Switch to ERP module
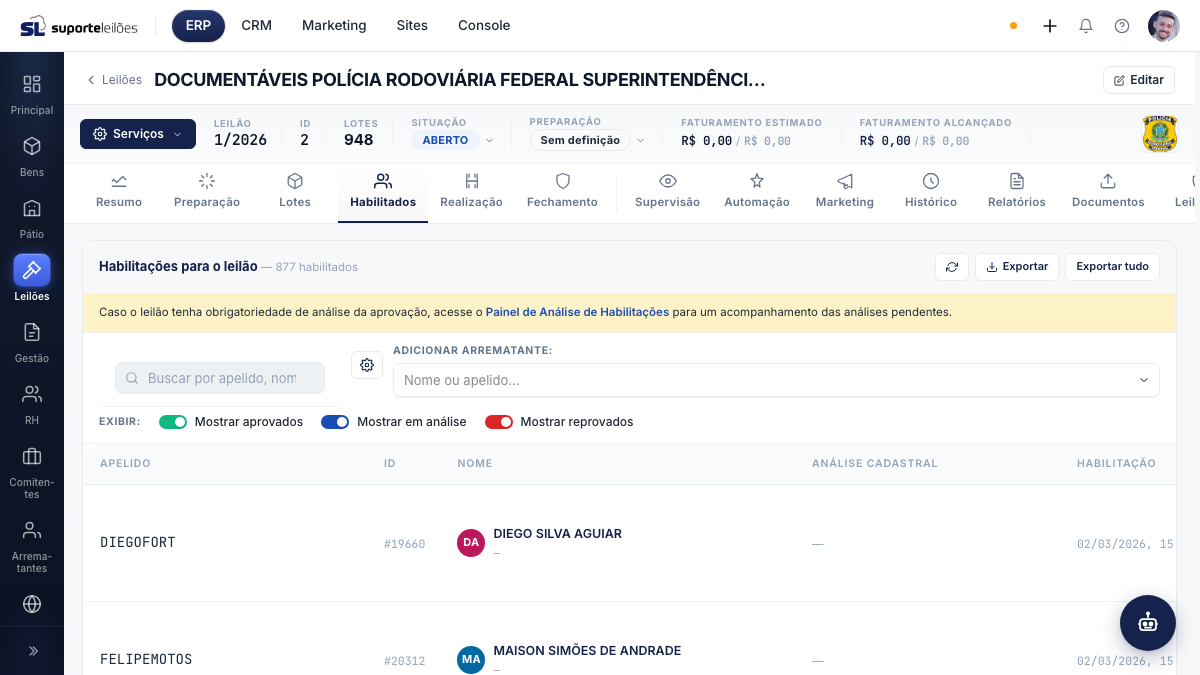Screen dimensions: 1200x675 tap(198, 26)
